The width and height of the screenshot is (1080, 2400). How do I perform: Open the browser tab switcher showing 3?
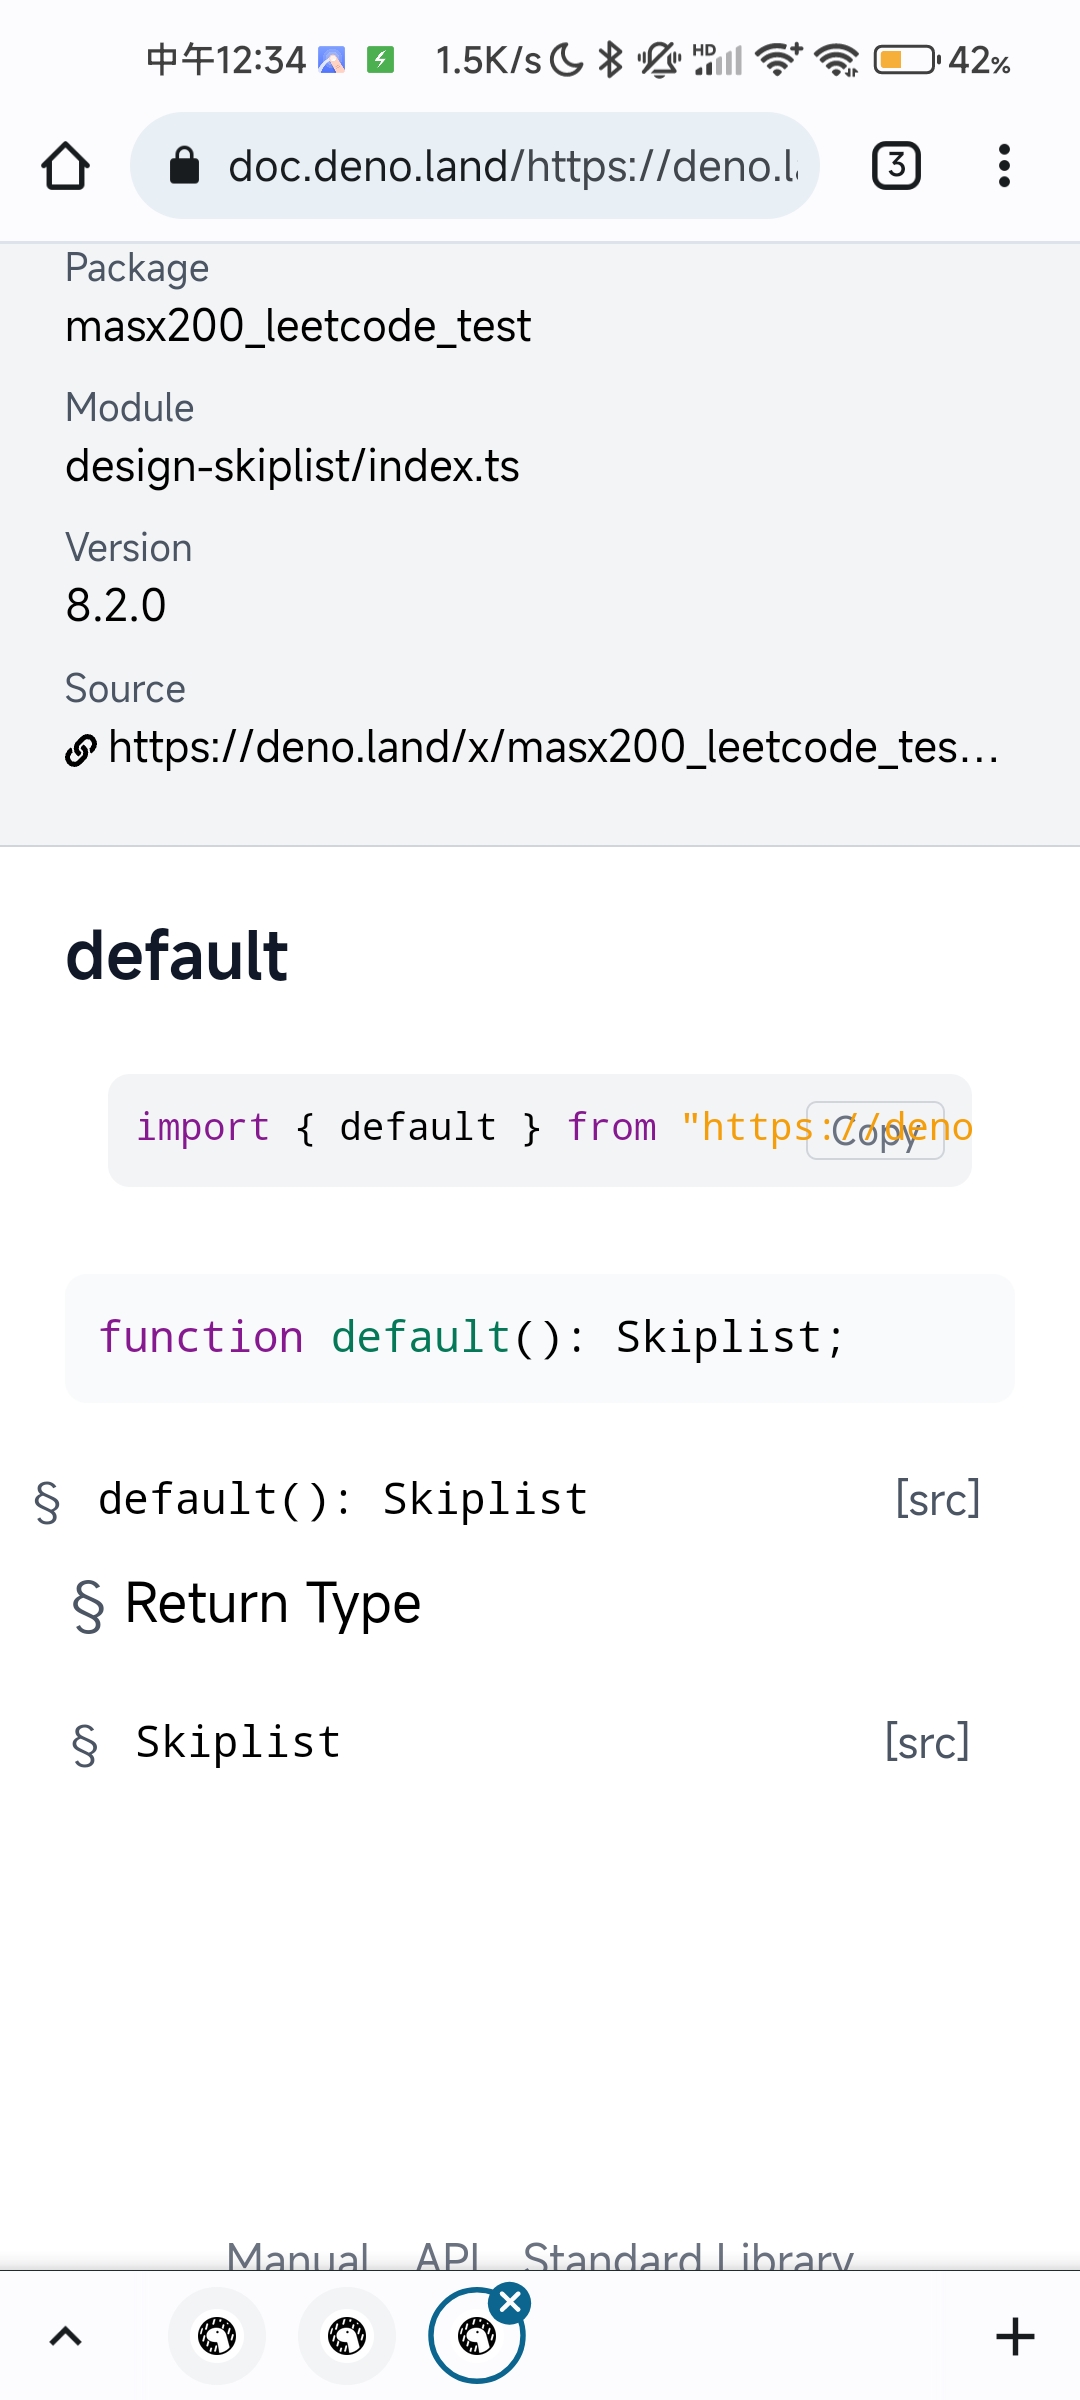(x=895, y=165)
